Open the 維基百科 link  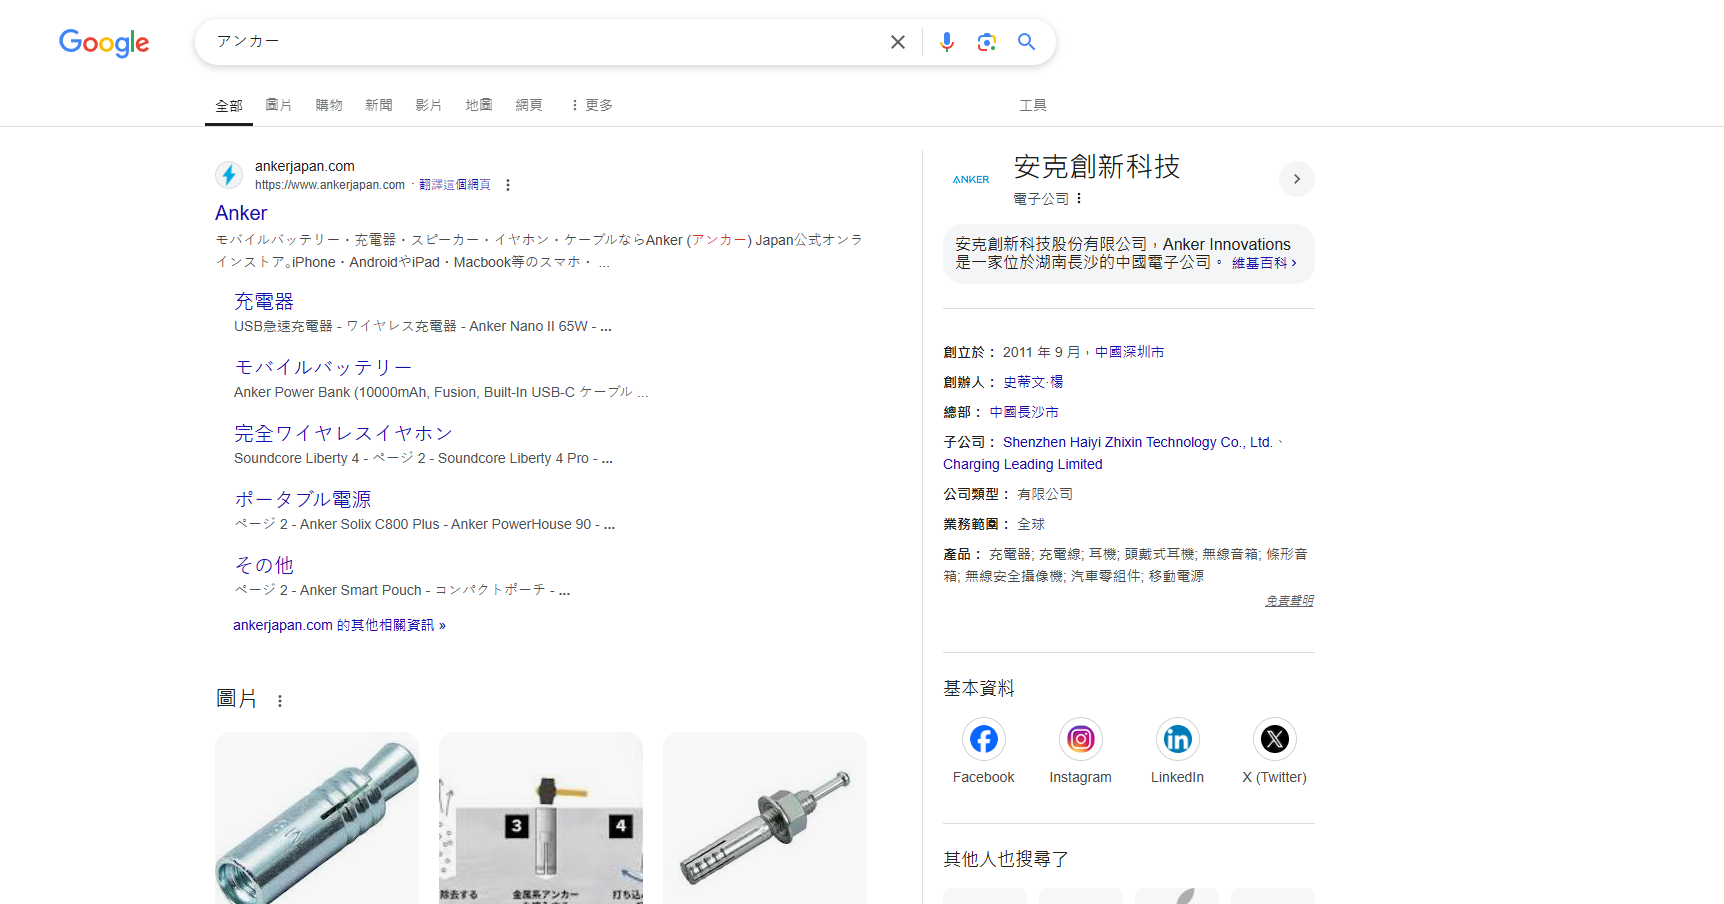pyautogui.click(x=1264, y=263)
